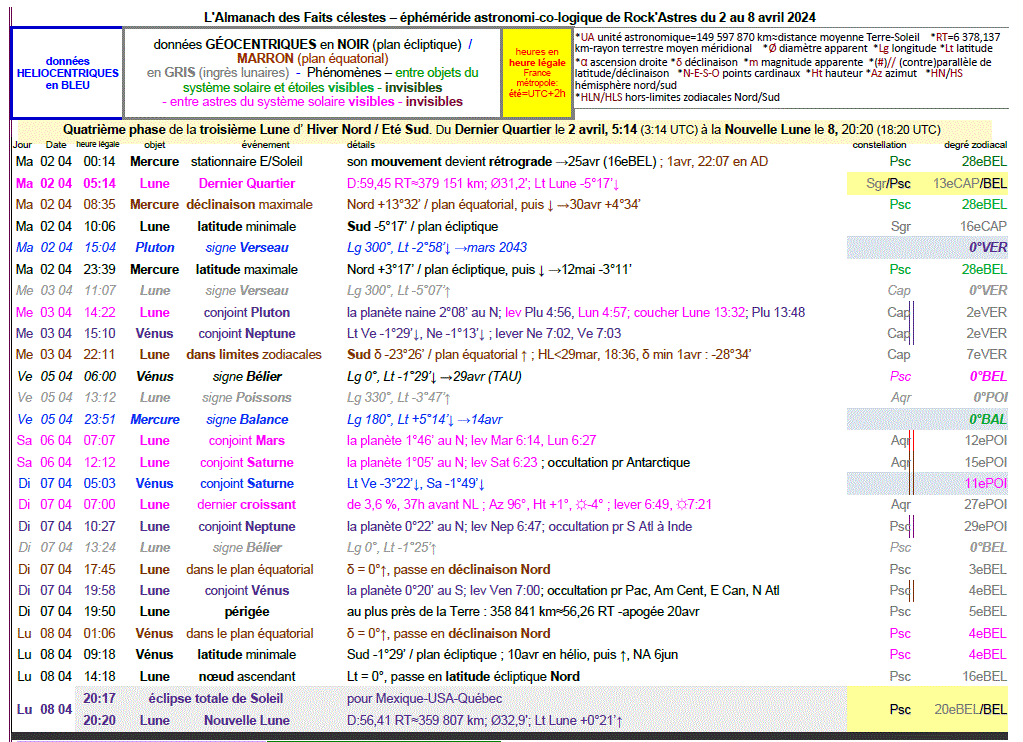Select the grey time "13:24"
Viewport: 1023px width, 742px height.
[x=99, y=548]
